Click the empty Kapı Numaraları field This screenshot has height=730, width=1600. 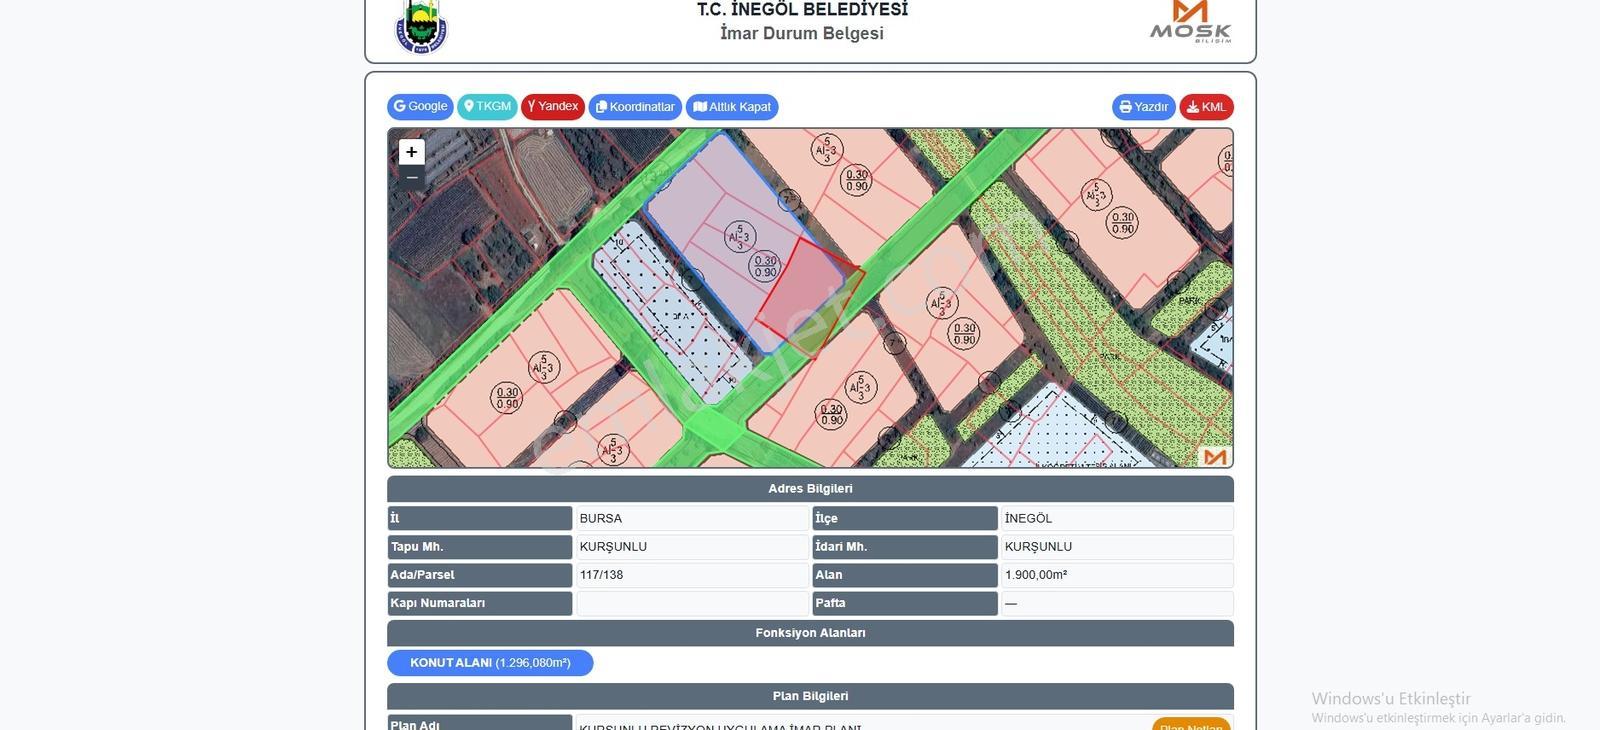pos(692,603)
